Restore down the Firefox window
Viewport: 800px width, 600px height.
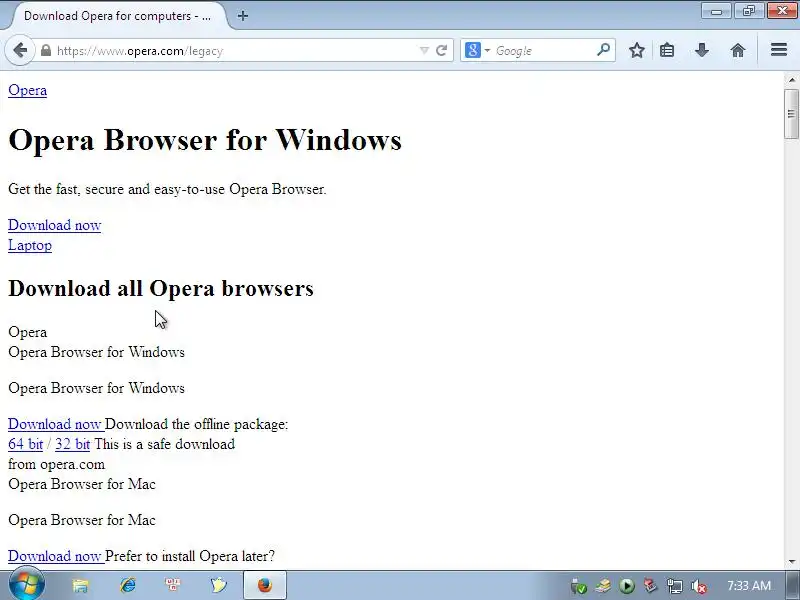[749, 11]
